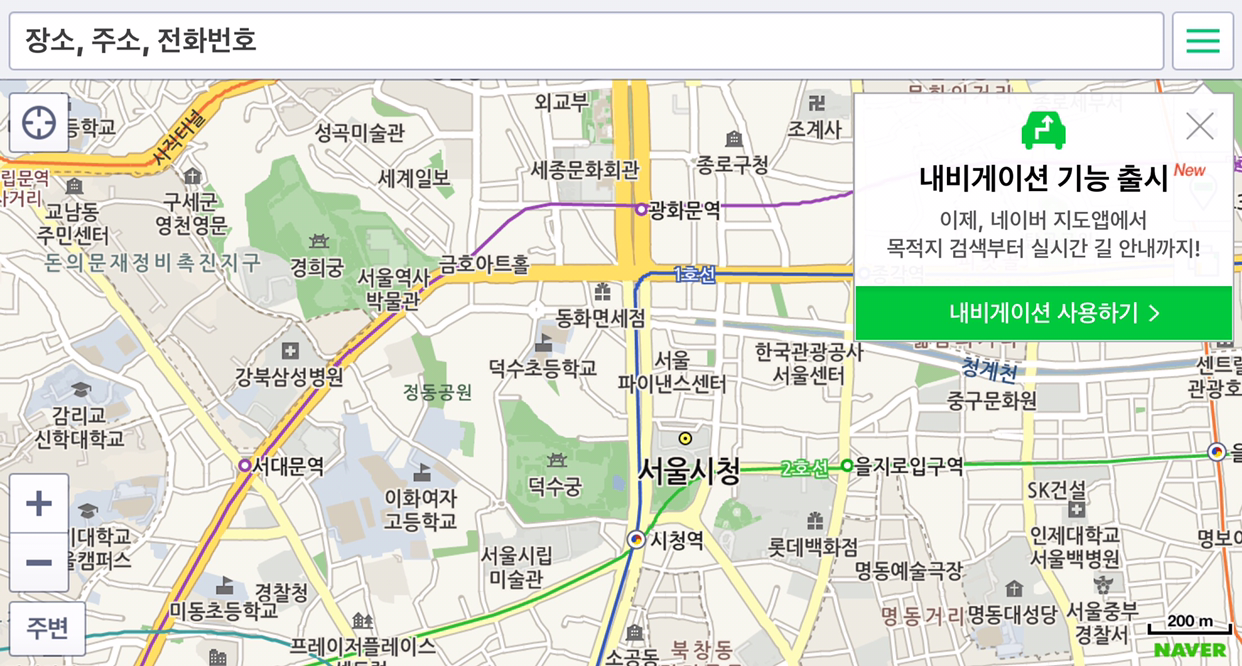Viewport: 1242px width, 666px height.
Task: Click the 롯데백화점 department store icon
Action: (x=815, y=520)
